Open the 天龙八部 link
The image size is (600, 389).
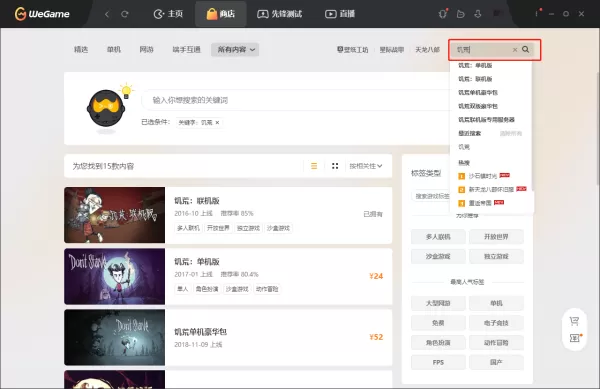427,49
